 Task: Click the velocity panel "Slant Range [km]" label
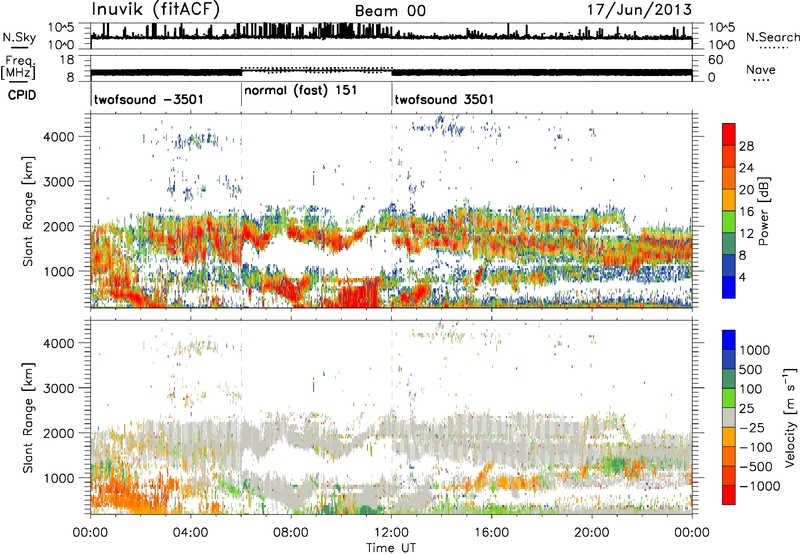28,417
